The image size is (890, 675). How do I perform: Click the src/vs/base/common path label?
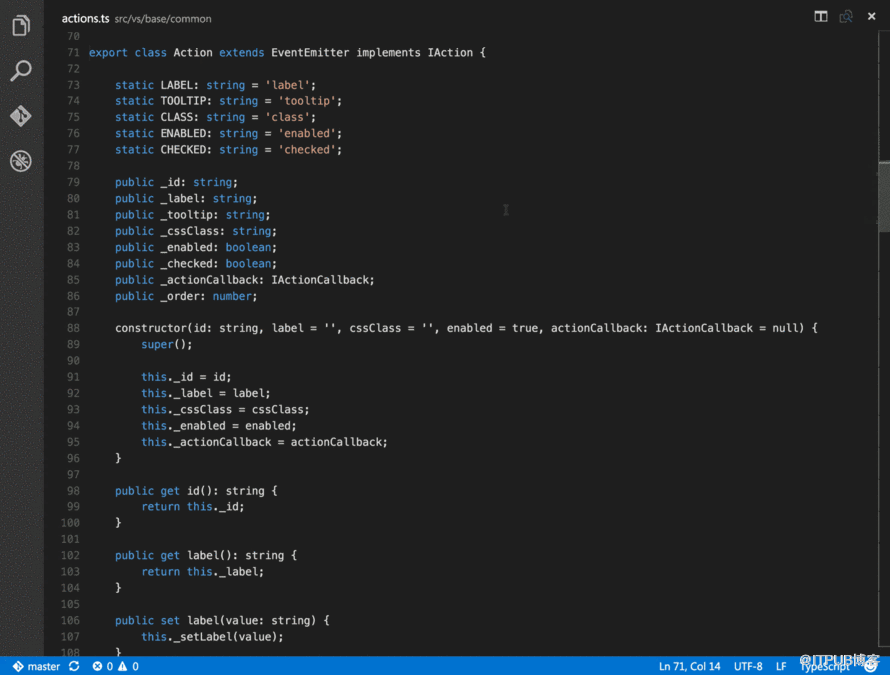point(163,19)
